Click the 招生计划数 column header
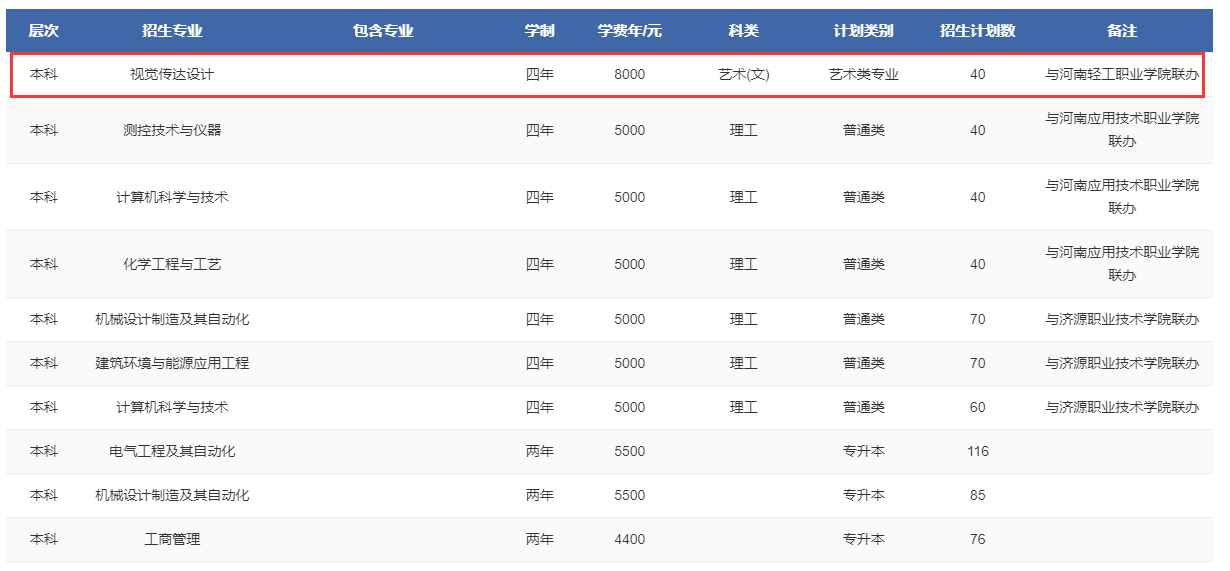This screenshot has height=571, width=1230. click(x=977, y=31)
